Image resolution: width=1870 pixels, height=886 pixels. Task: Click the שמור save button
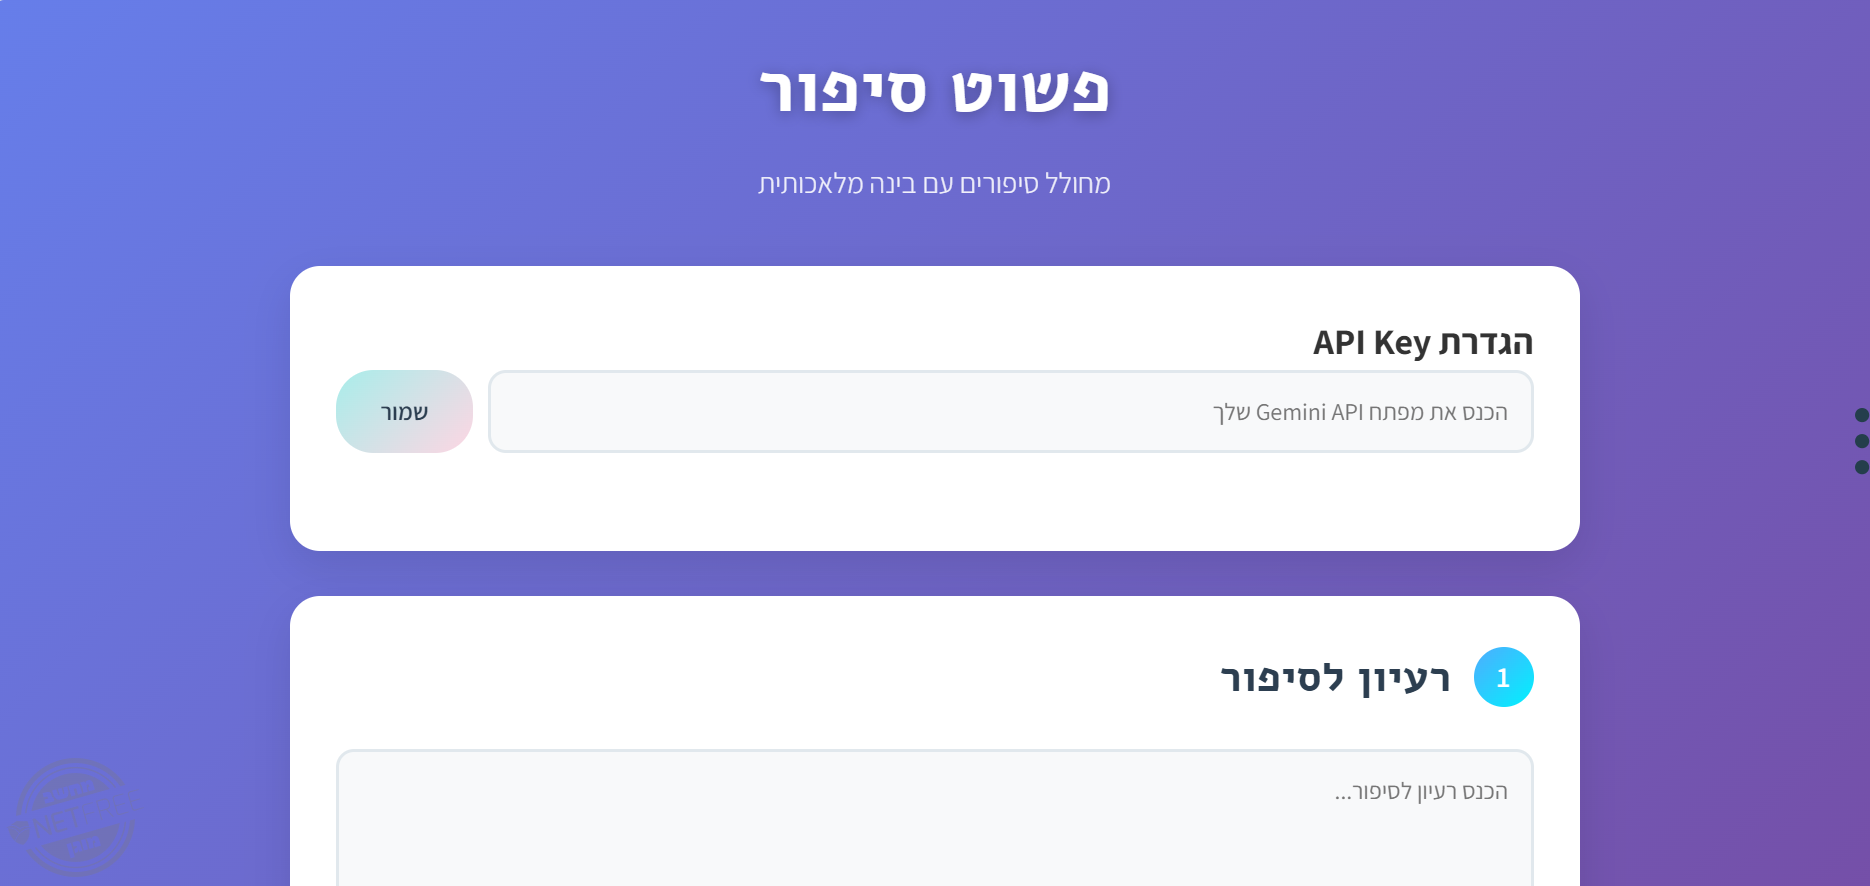[x=404, y=411]
